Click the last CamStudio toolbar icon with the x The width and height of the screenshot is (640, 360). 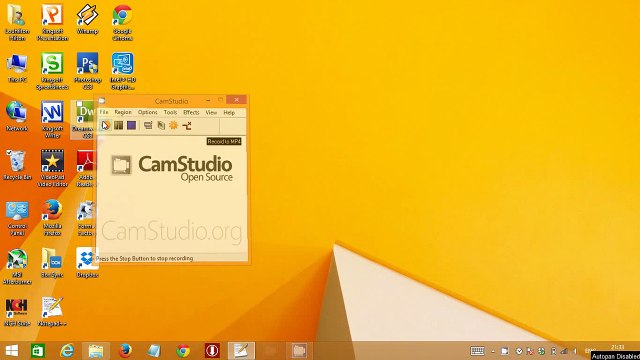[187, 125]
